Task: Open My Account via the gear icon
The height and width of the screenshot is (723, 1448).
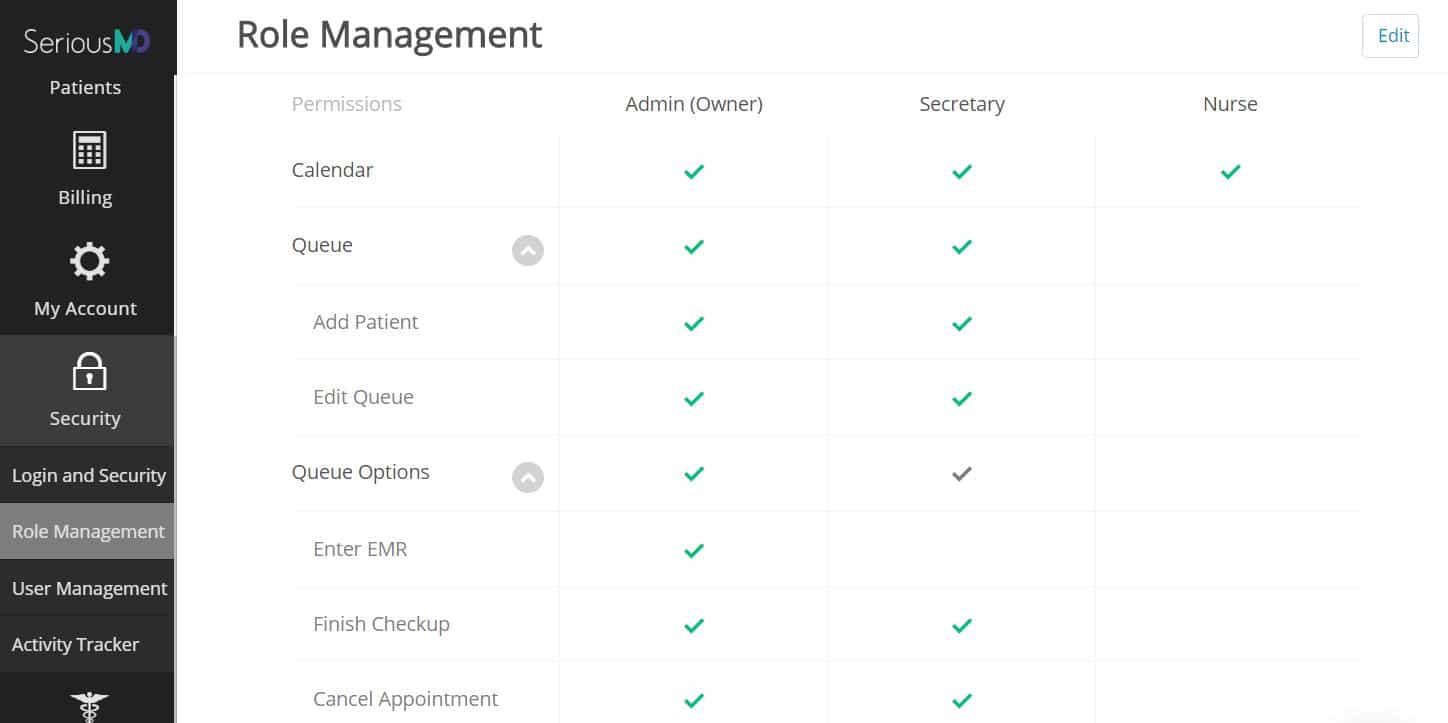Action: (x=89, y=261)
